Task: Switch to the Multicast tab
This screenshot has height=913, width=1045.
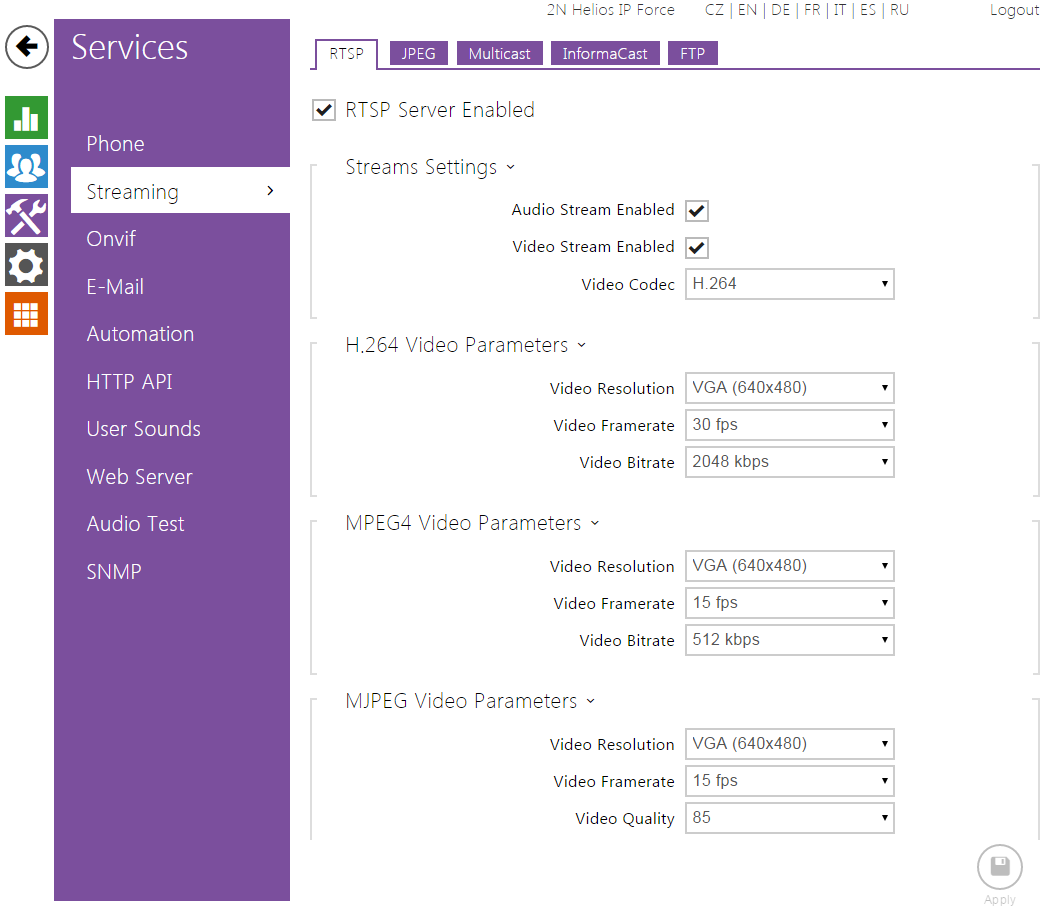Action: 499,54
